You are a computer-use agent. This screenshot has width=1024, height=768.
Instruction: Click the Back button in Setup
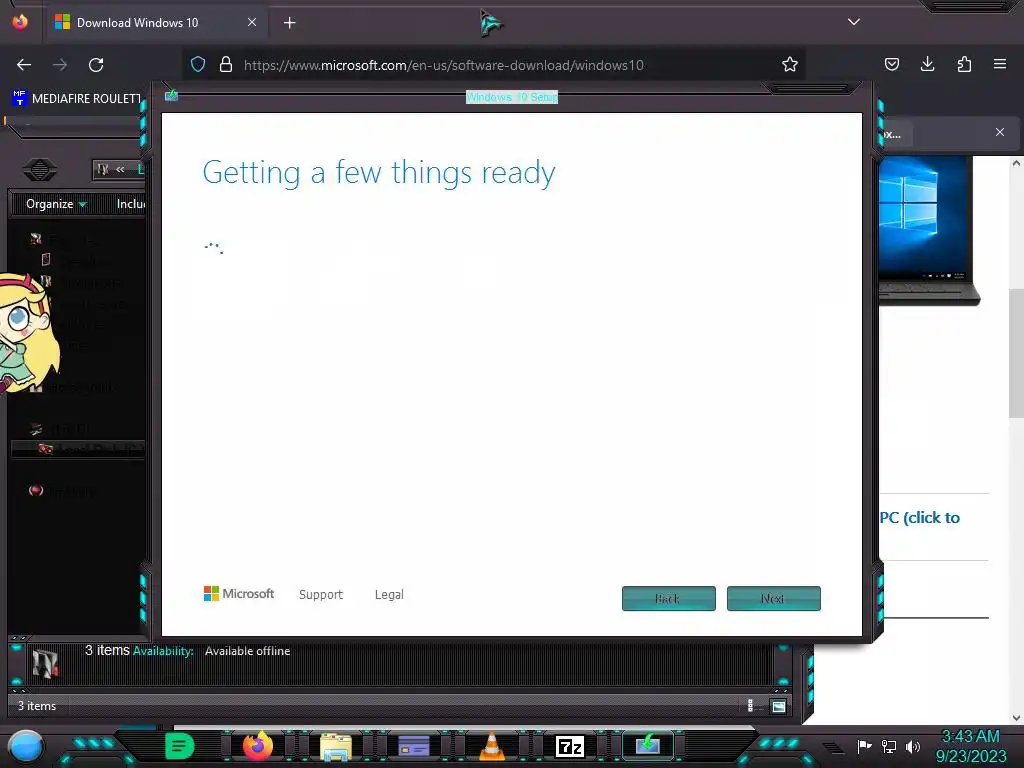point(669,598)
